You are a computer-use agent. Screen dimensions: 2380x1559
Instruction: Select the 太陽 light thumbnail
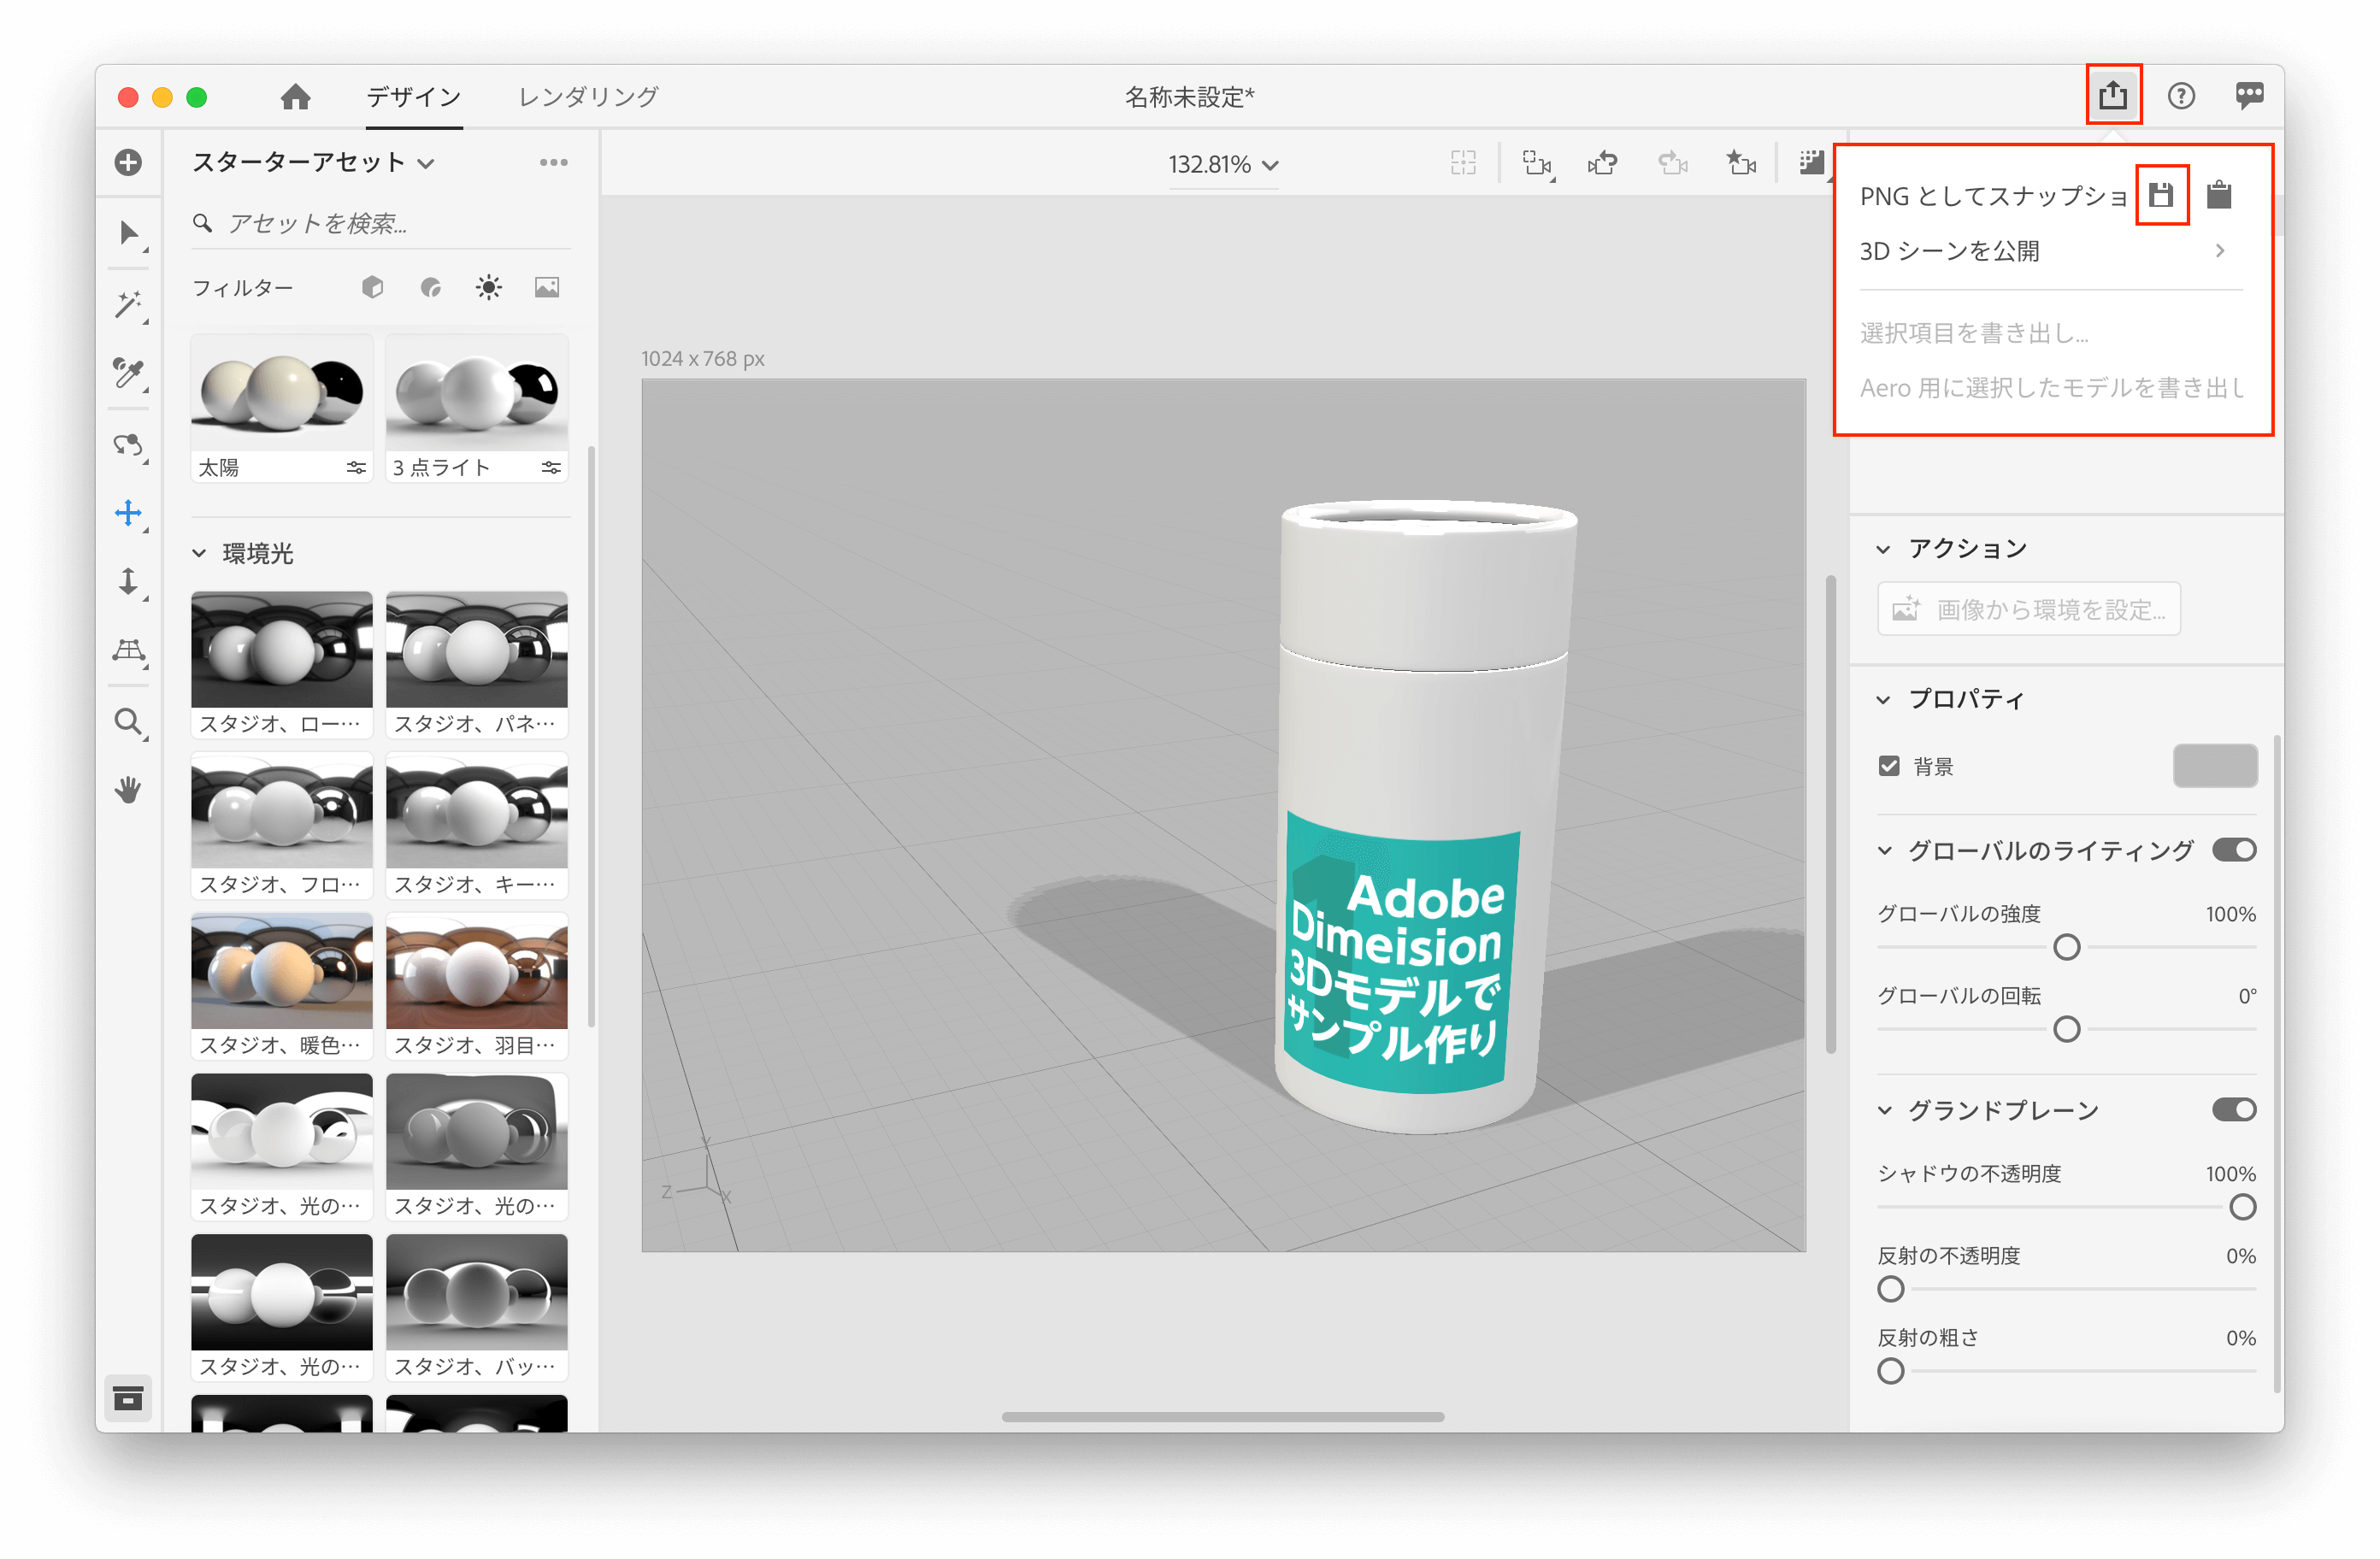pos(281,394)
